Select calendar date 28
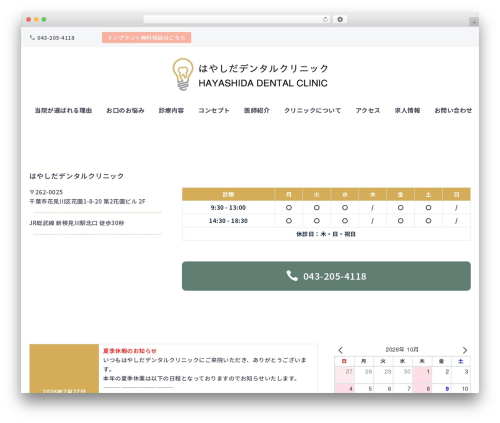The width and height of the screenshot is (500, 423). 364,375
